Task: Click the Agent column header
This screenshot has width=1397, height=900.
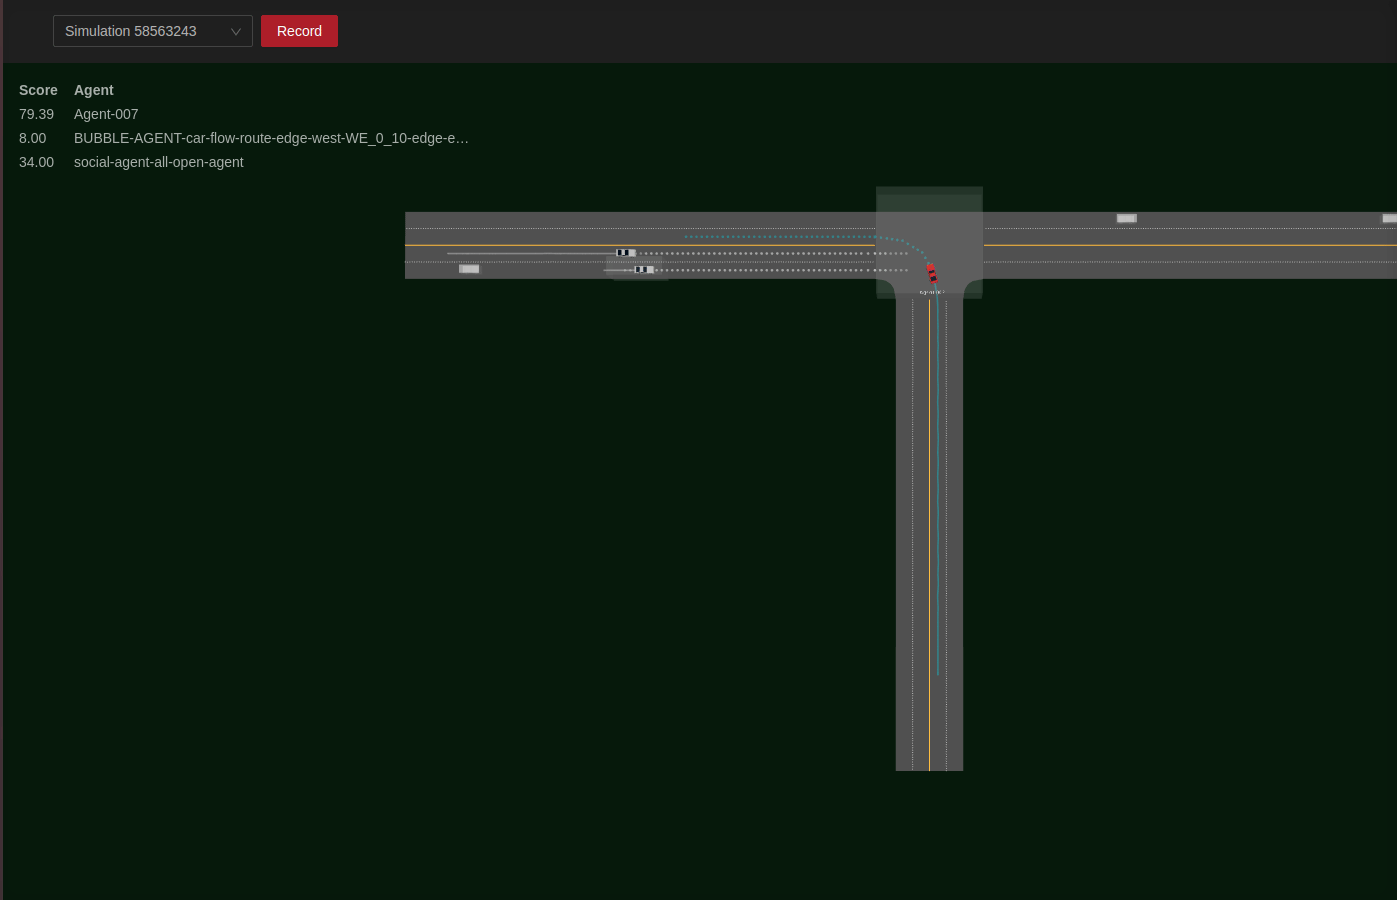Action: tap(93, 90)
